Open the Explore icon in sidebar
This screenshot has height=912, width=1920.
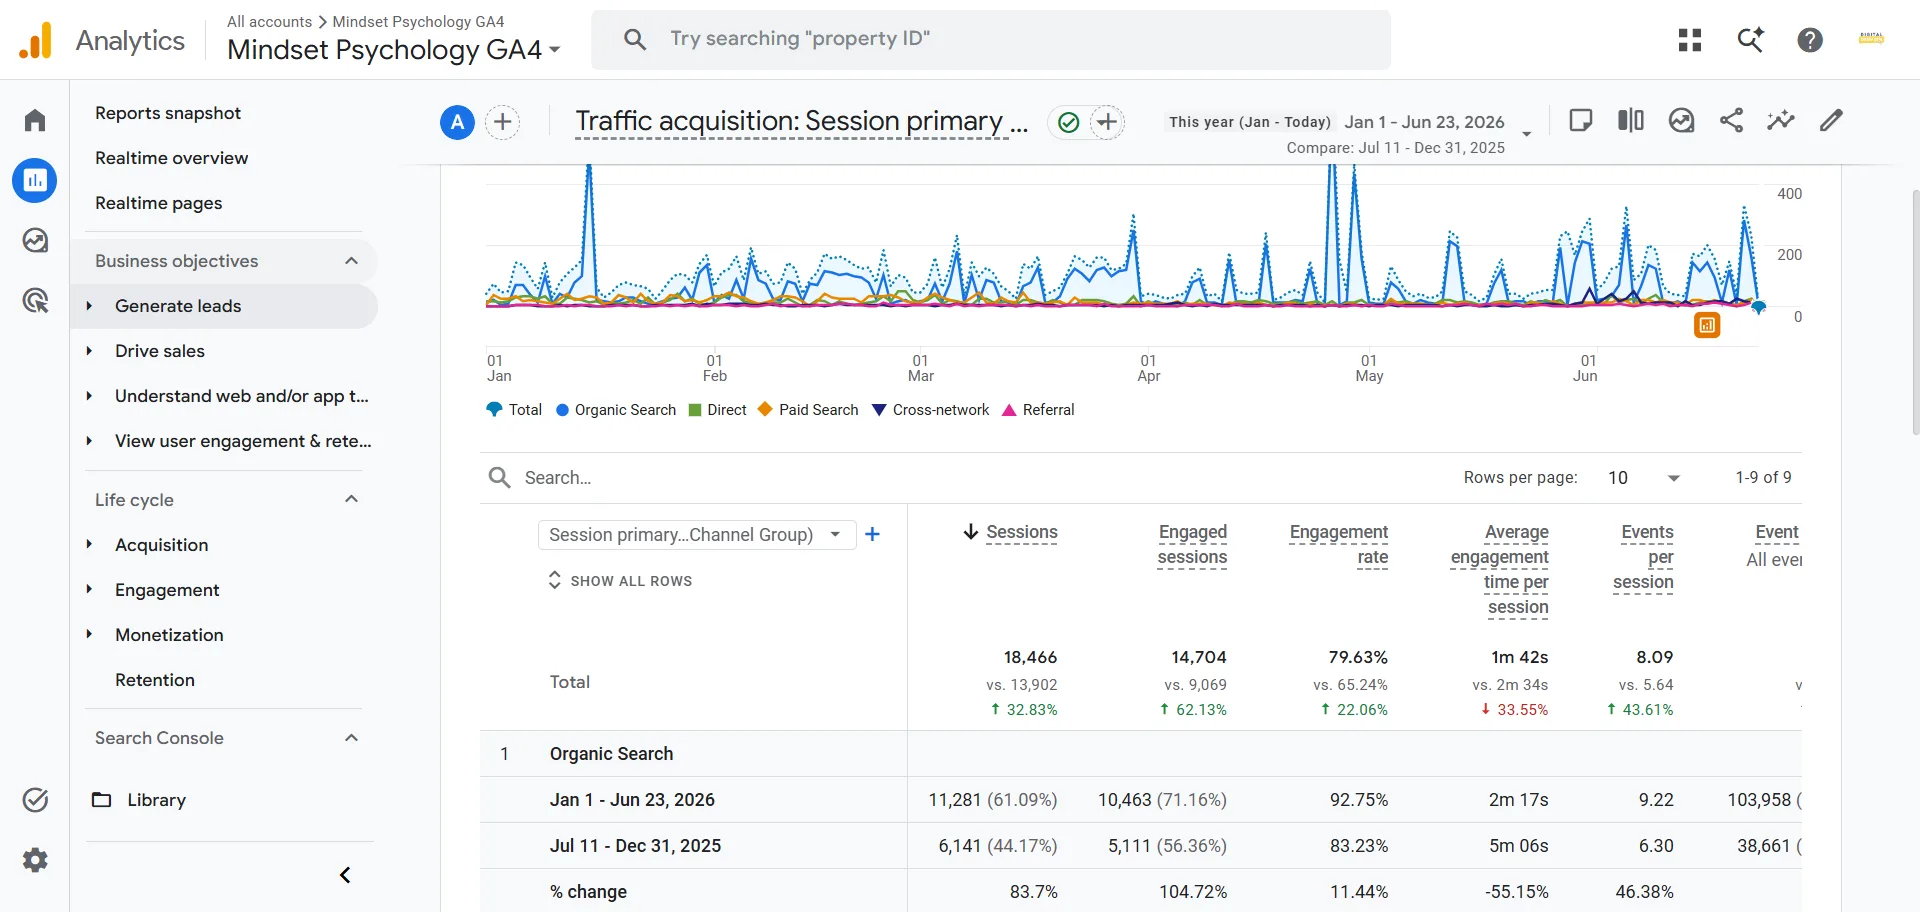click(x=35, y=241)
